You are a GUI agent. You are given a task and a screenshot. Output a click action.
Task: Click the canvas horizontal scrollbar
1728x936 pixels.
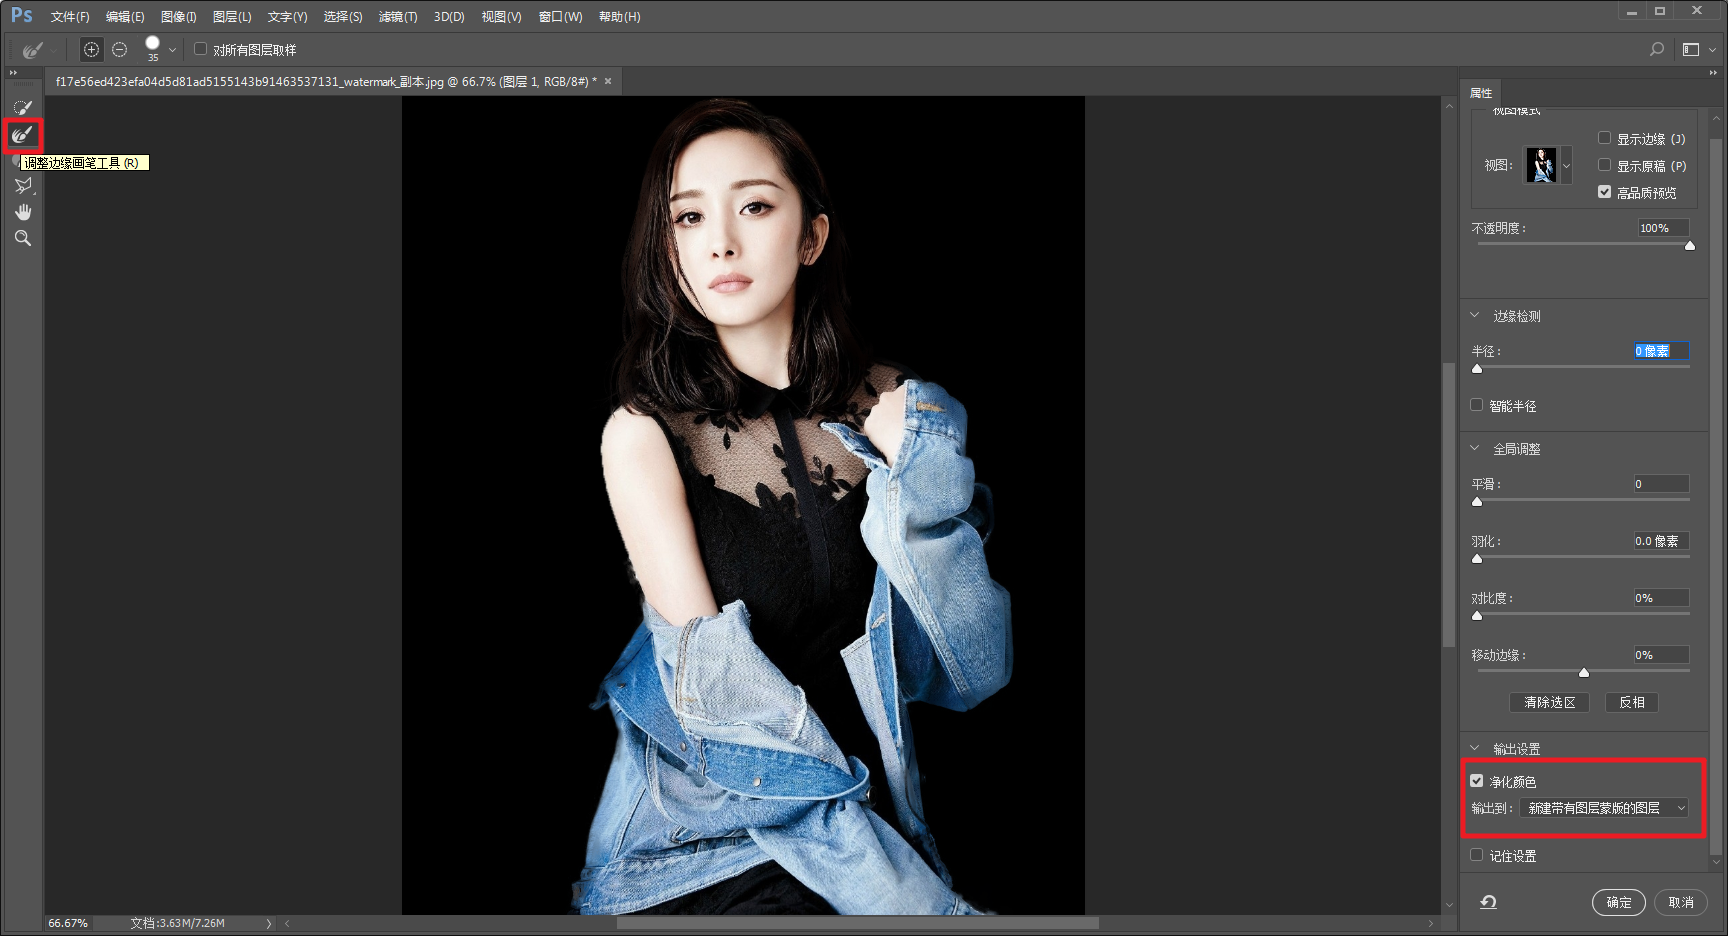tap(858, 923)
